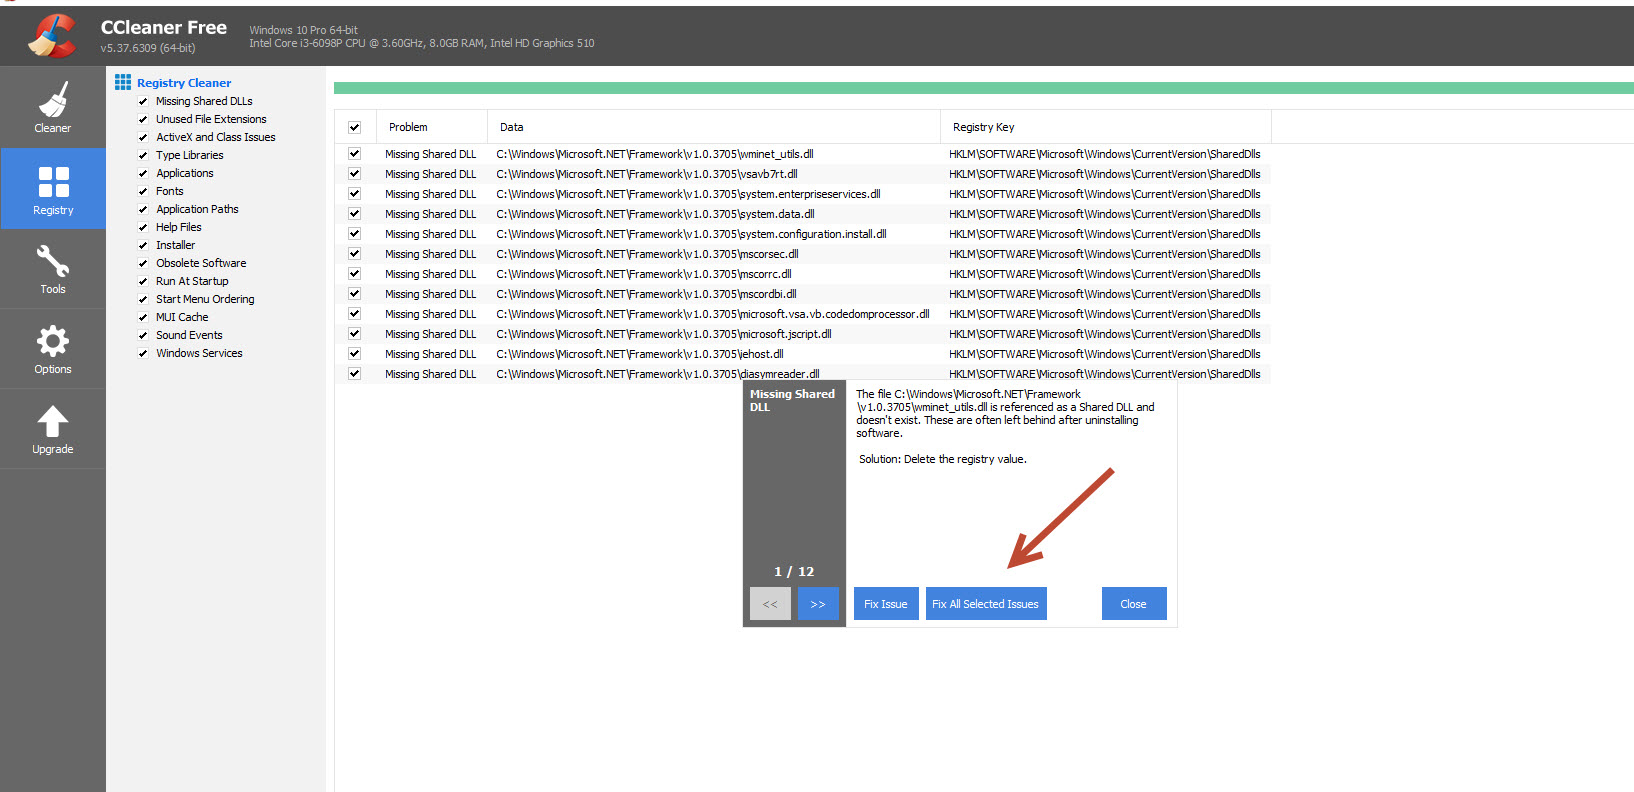
Task: Uncheck the wminet_utils.dll row checkbox
Action: tap(354, 154)
